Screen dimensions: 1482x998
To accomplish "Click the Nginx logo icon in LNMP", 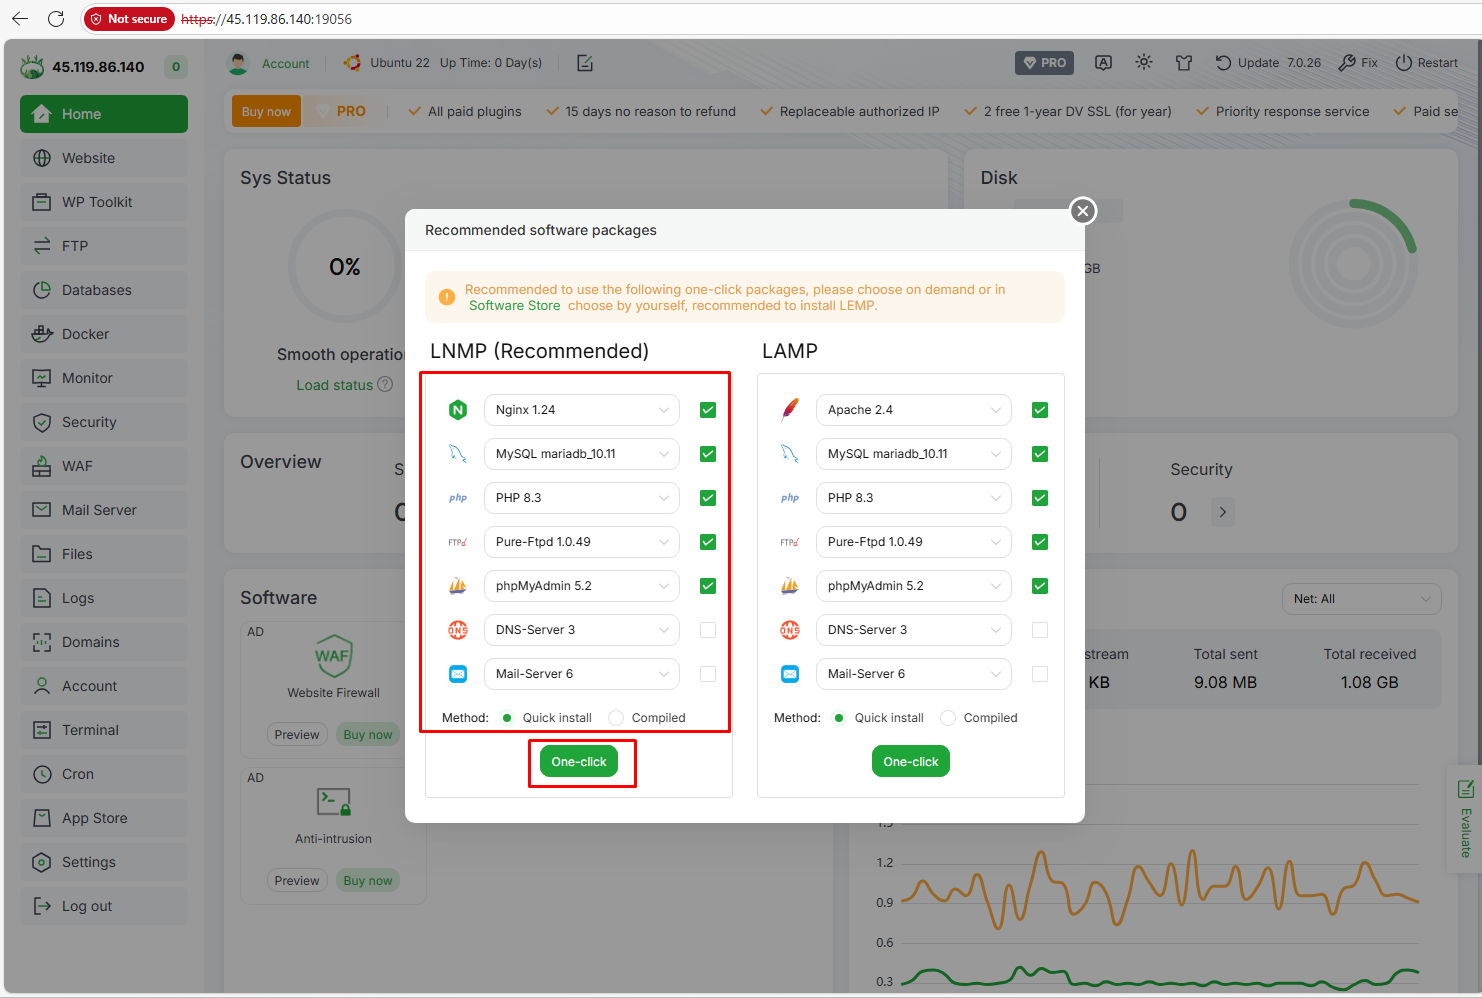I will (x=458, y=410).
